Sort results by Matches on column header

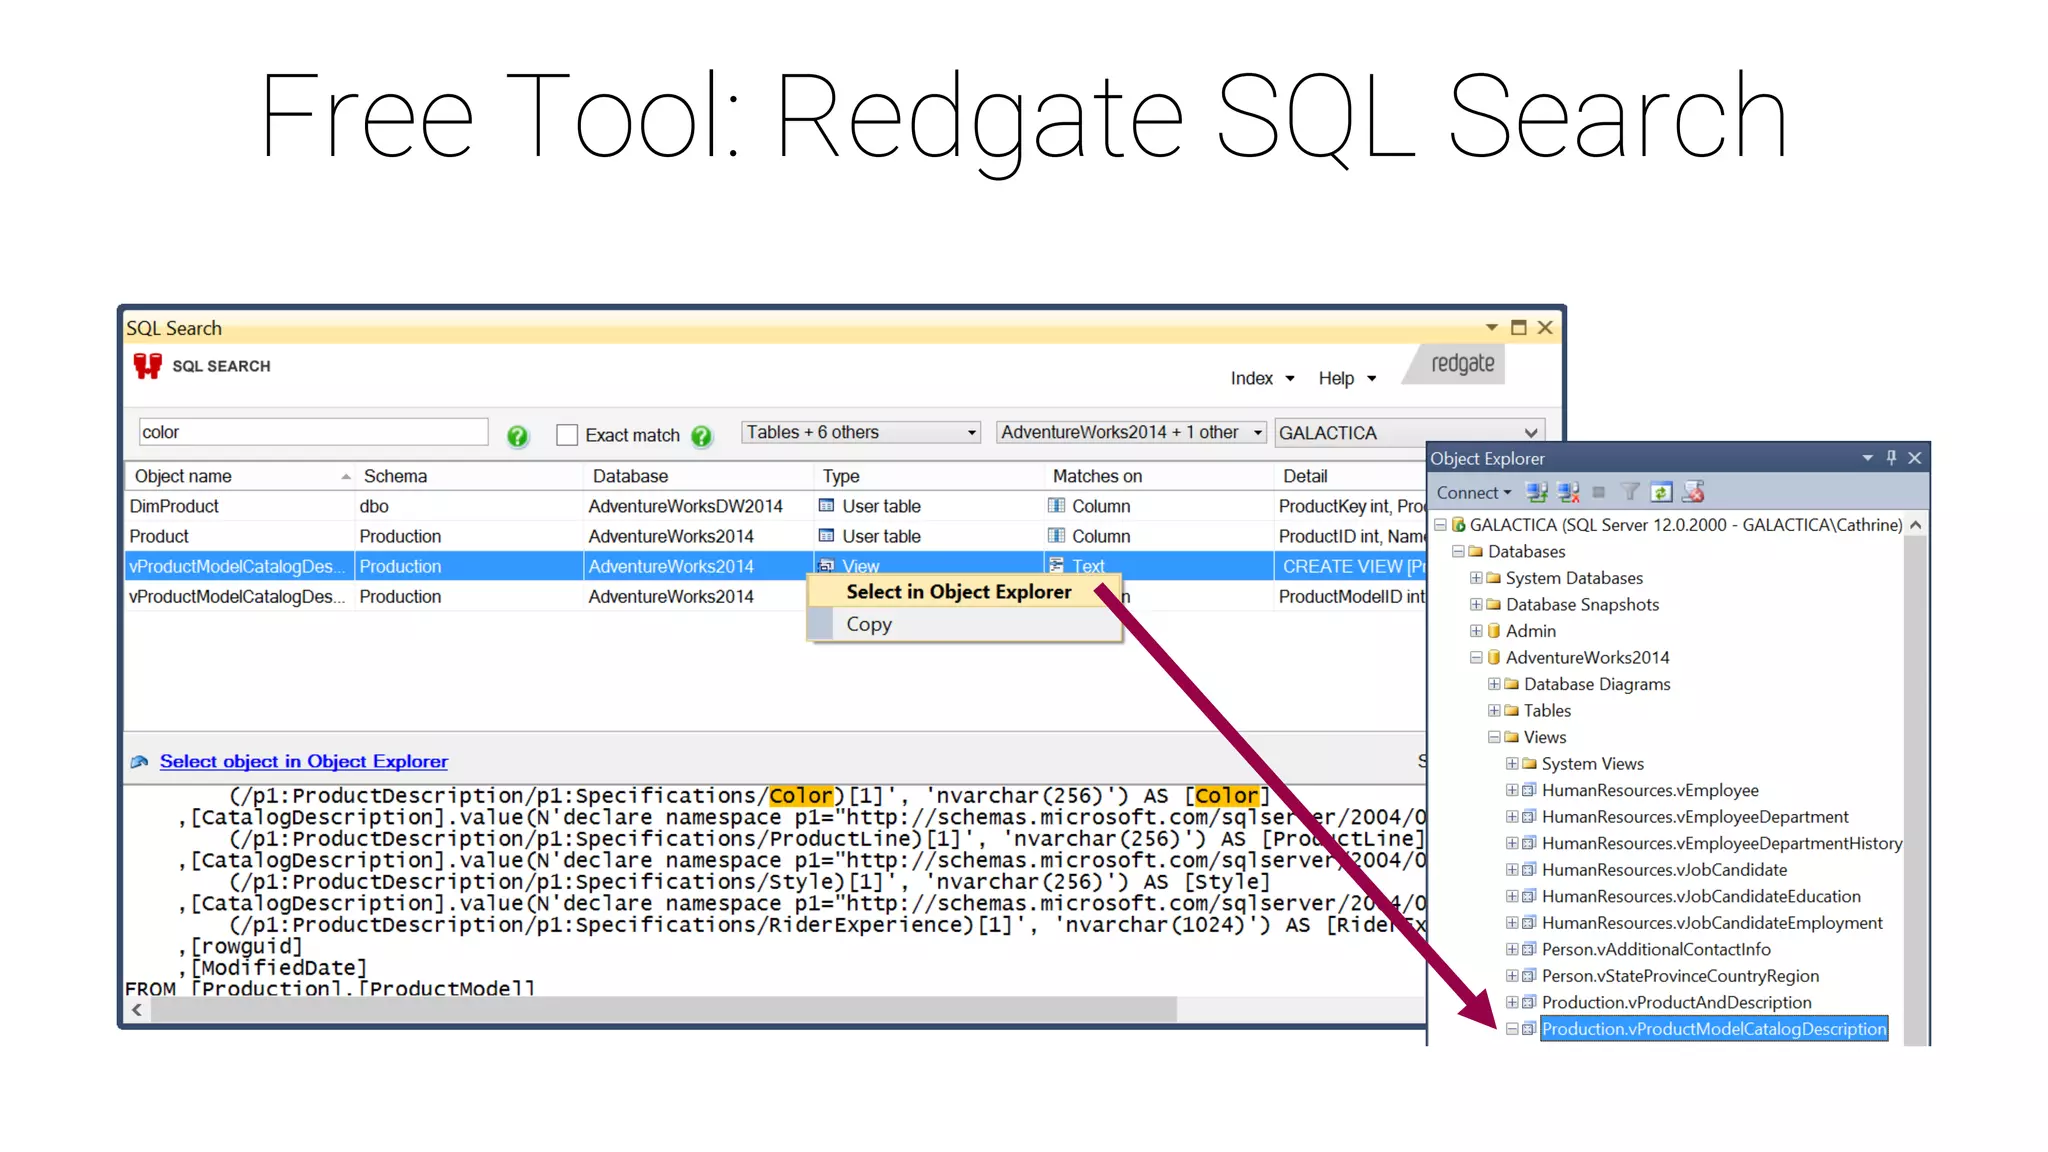coord(1158,476)
